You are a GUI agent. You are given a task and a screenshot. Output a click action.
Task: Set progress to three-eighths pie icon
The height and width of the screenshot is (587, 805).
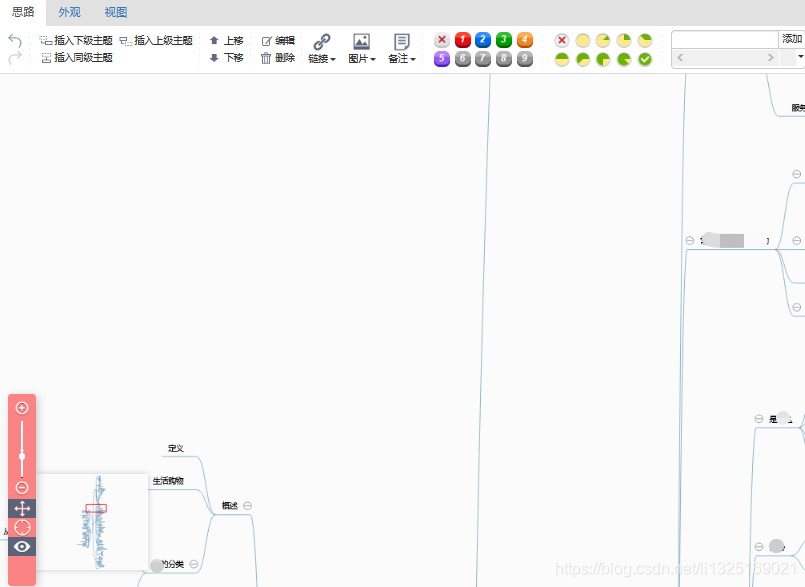point(645,40)
